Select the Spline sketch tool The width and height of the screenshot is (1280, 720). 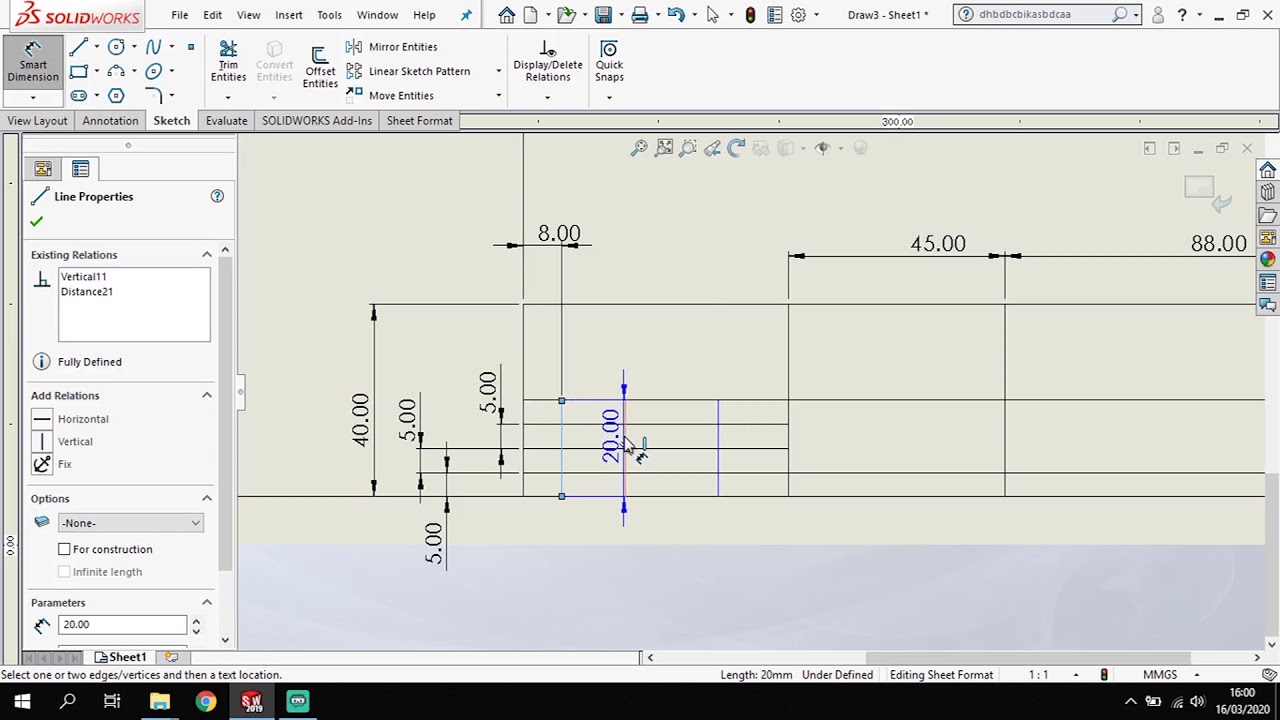tap(153, 47)
